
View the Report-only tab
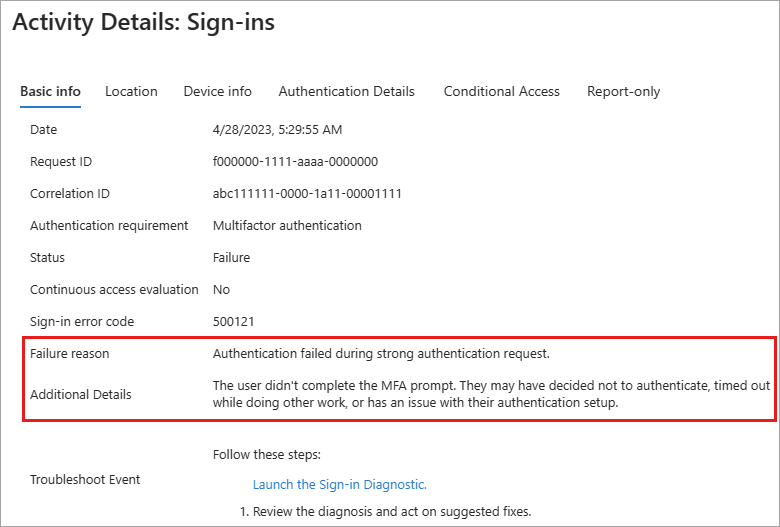click(623, 92)
